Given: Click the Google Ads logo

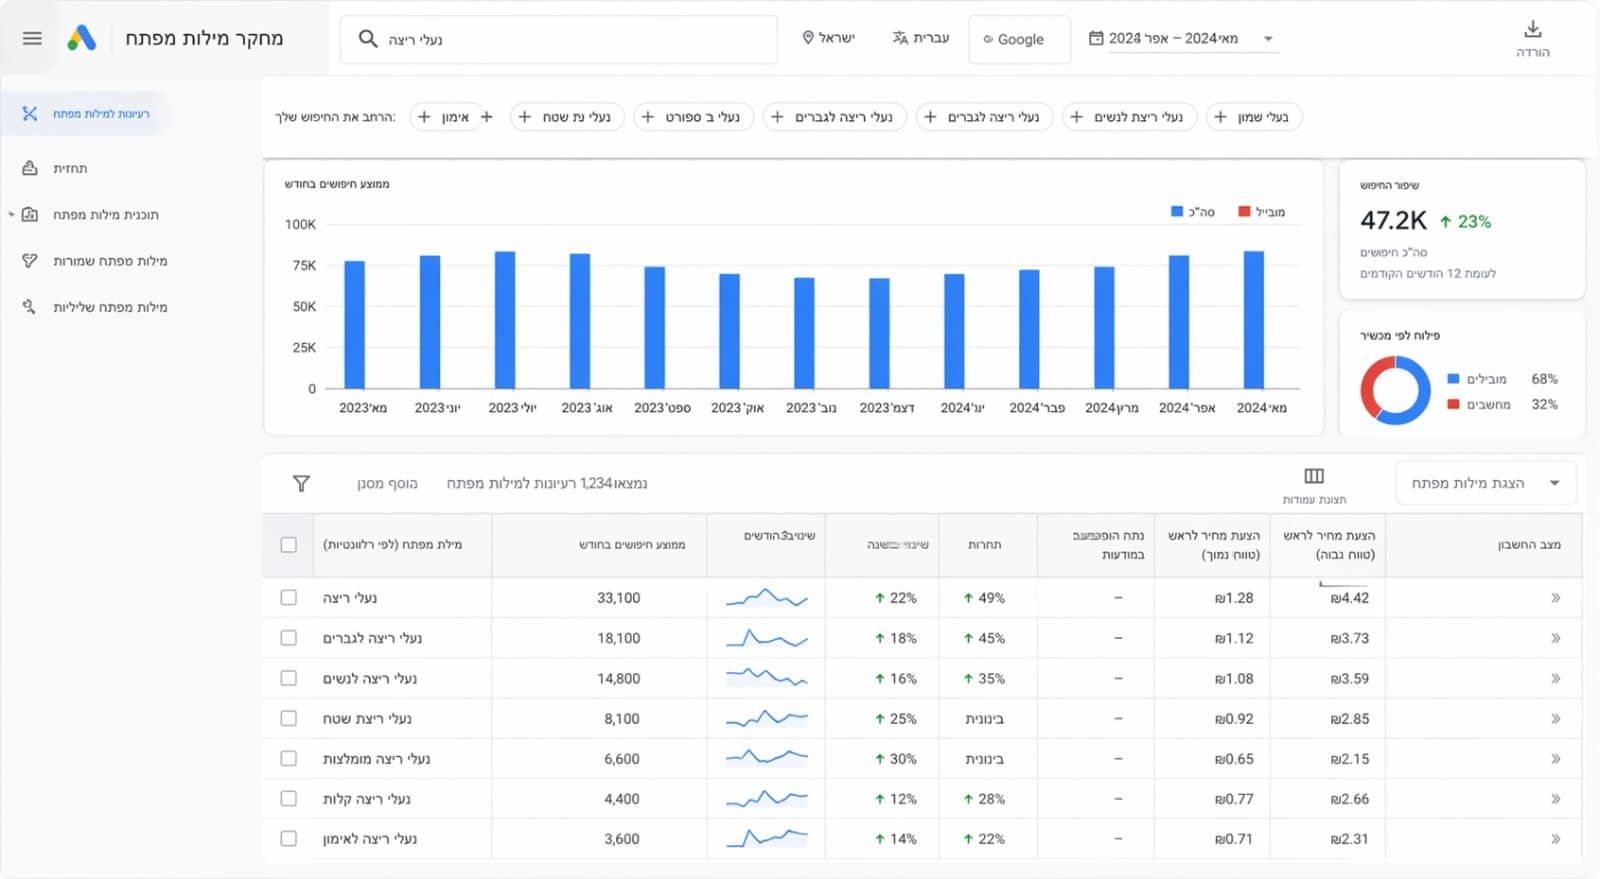Looking at the screenshot, I should 82,38.
